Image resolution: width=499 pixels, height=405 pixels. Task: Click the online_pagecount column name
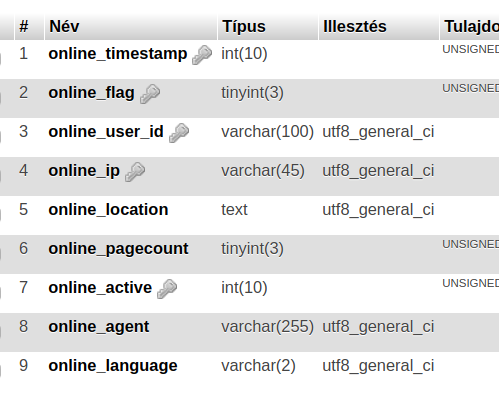(x=118, y=249)
